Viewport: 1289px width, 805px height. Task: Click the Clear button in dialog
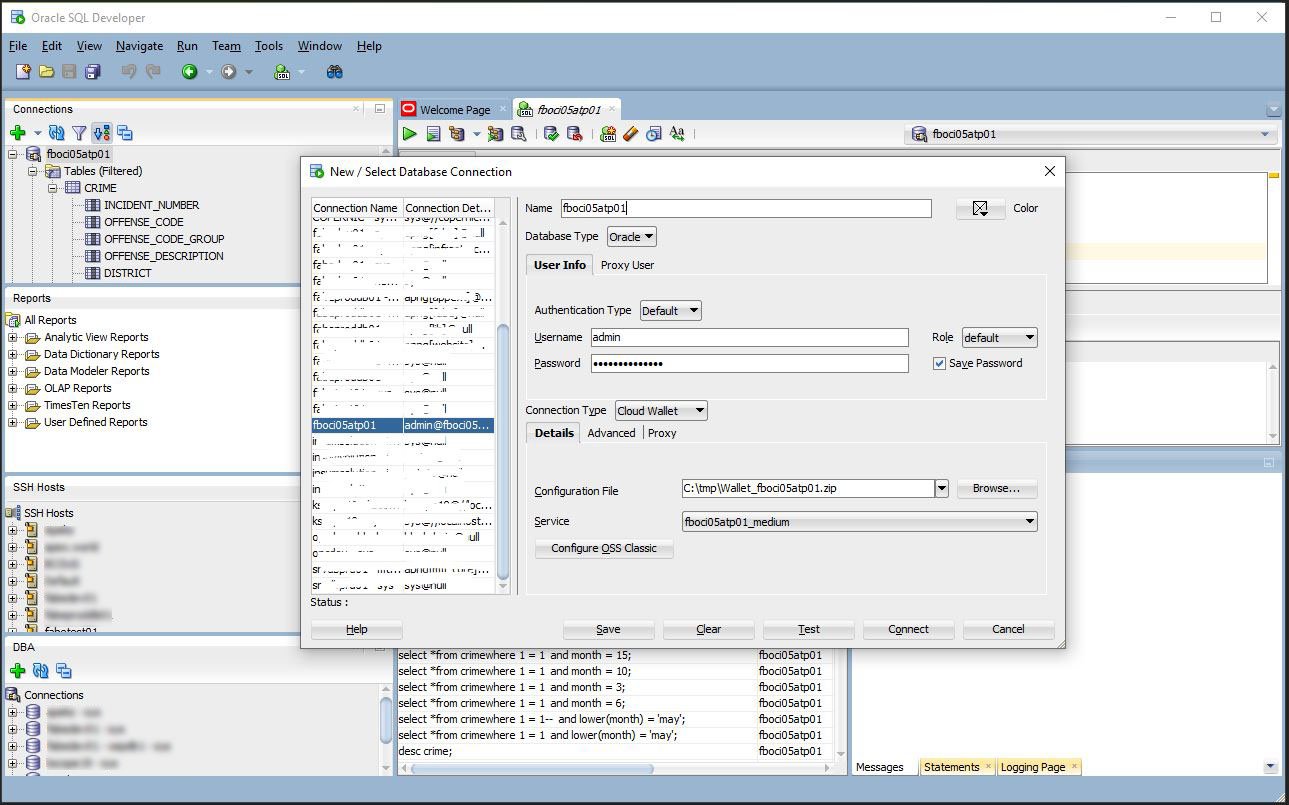click(708, 629)
